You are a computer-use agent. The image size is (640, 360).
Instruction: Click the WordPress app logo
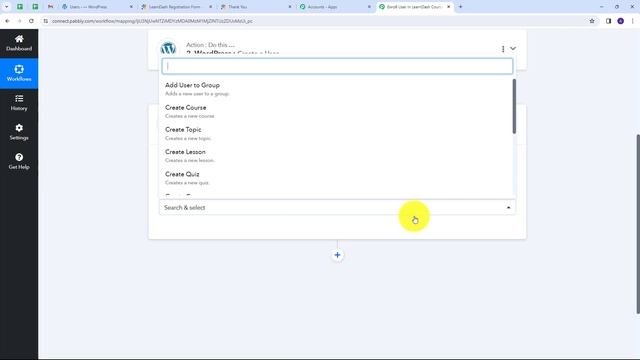click(168, 49)
